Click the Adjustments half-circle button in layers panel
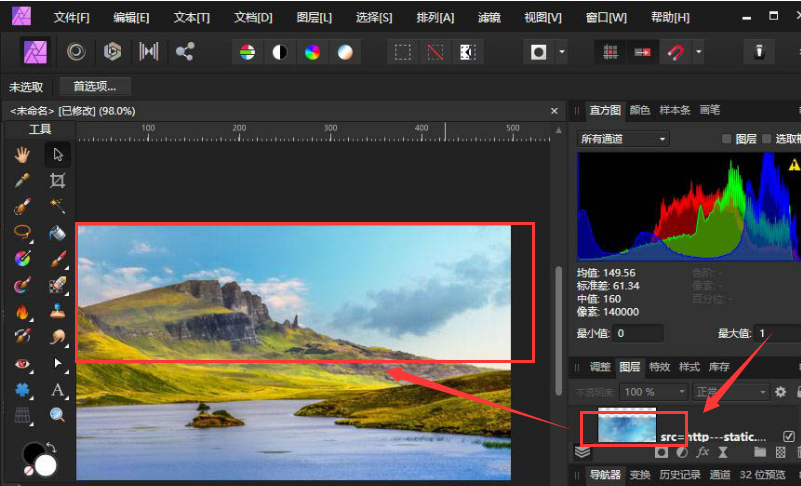Viewport: 801px width, 486px height. [682, 452]
